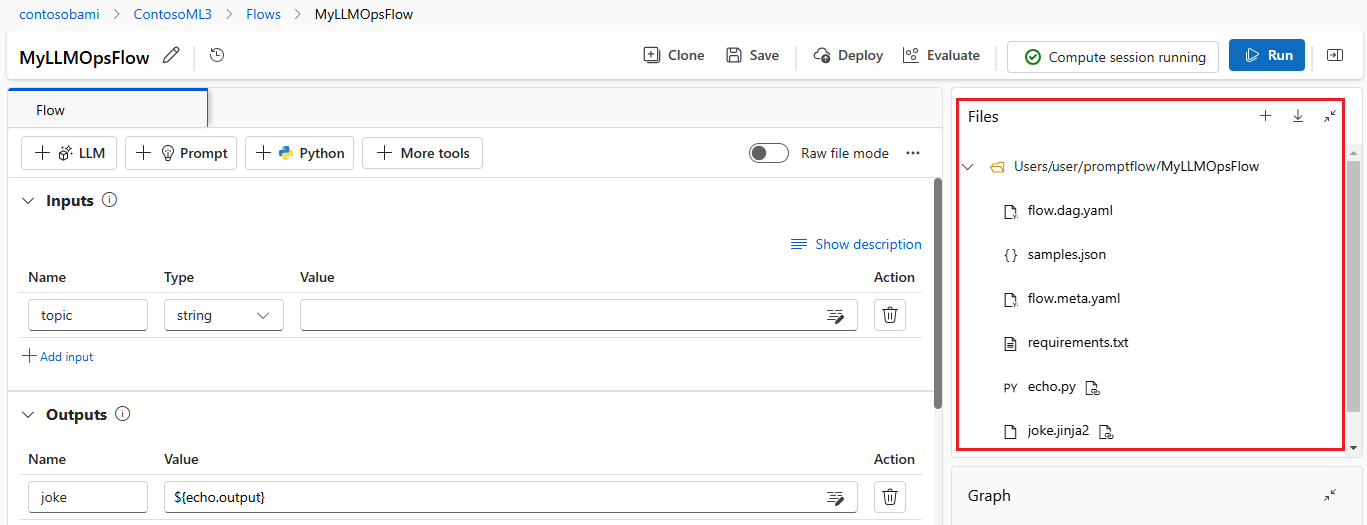Toggle the right side panel icon
This screenshot has width=1367, height=525.
click(1334, 56)
